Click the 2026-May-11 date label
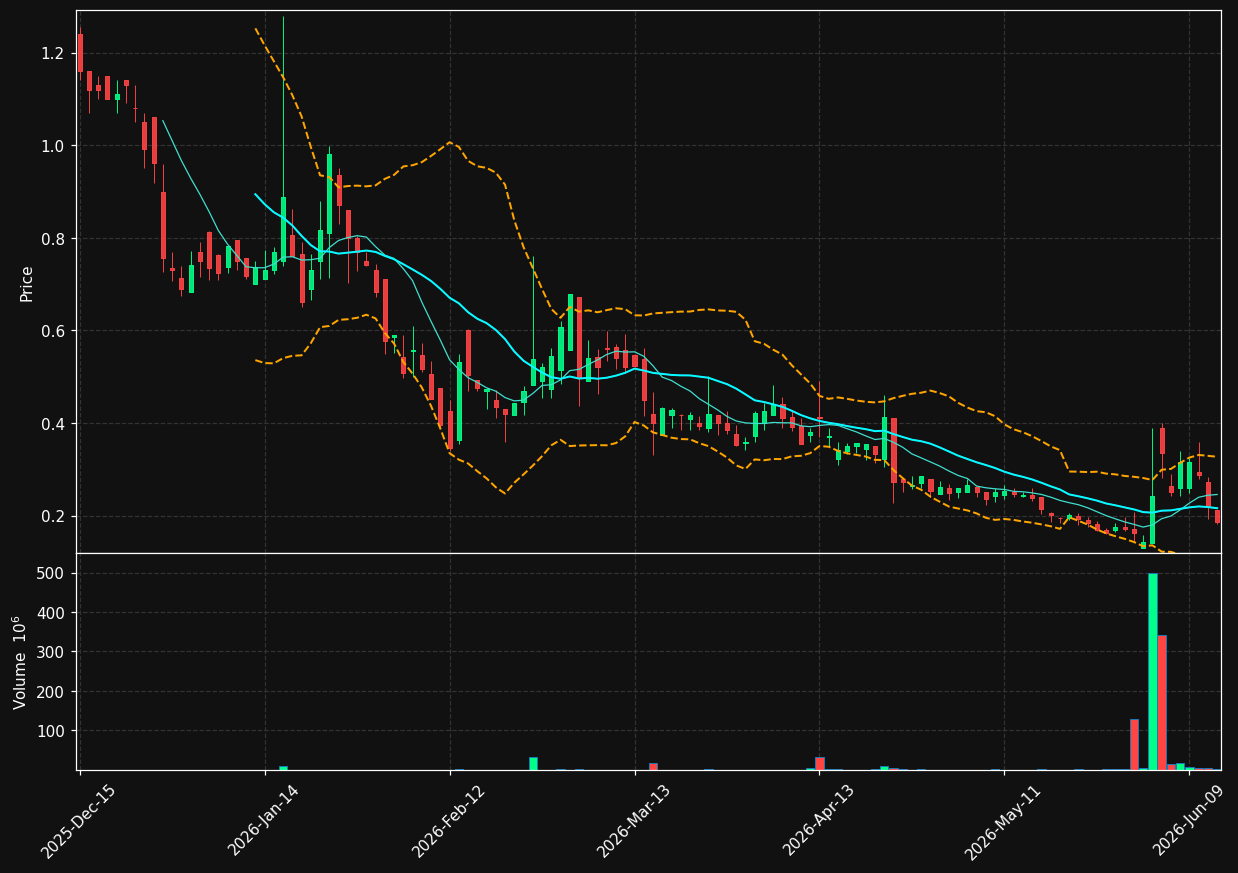Viewport: 1238px width, 873px height. click(x=1003, y=821)
